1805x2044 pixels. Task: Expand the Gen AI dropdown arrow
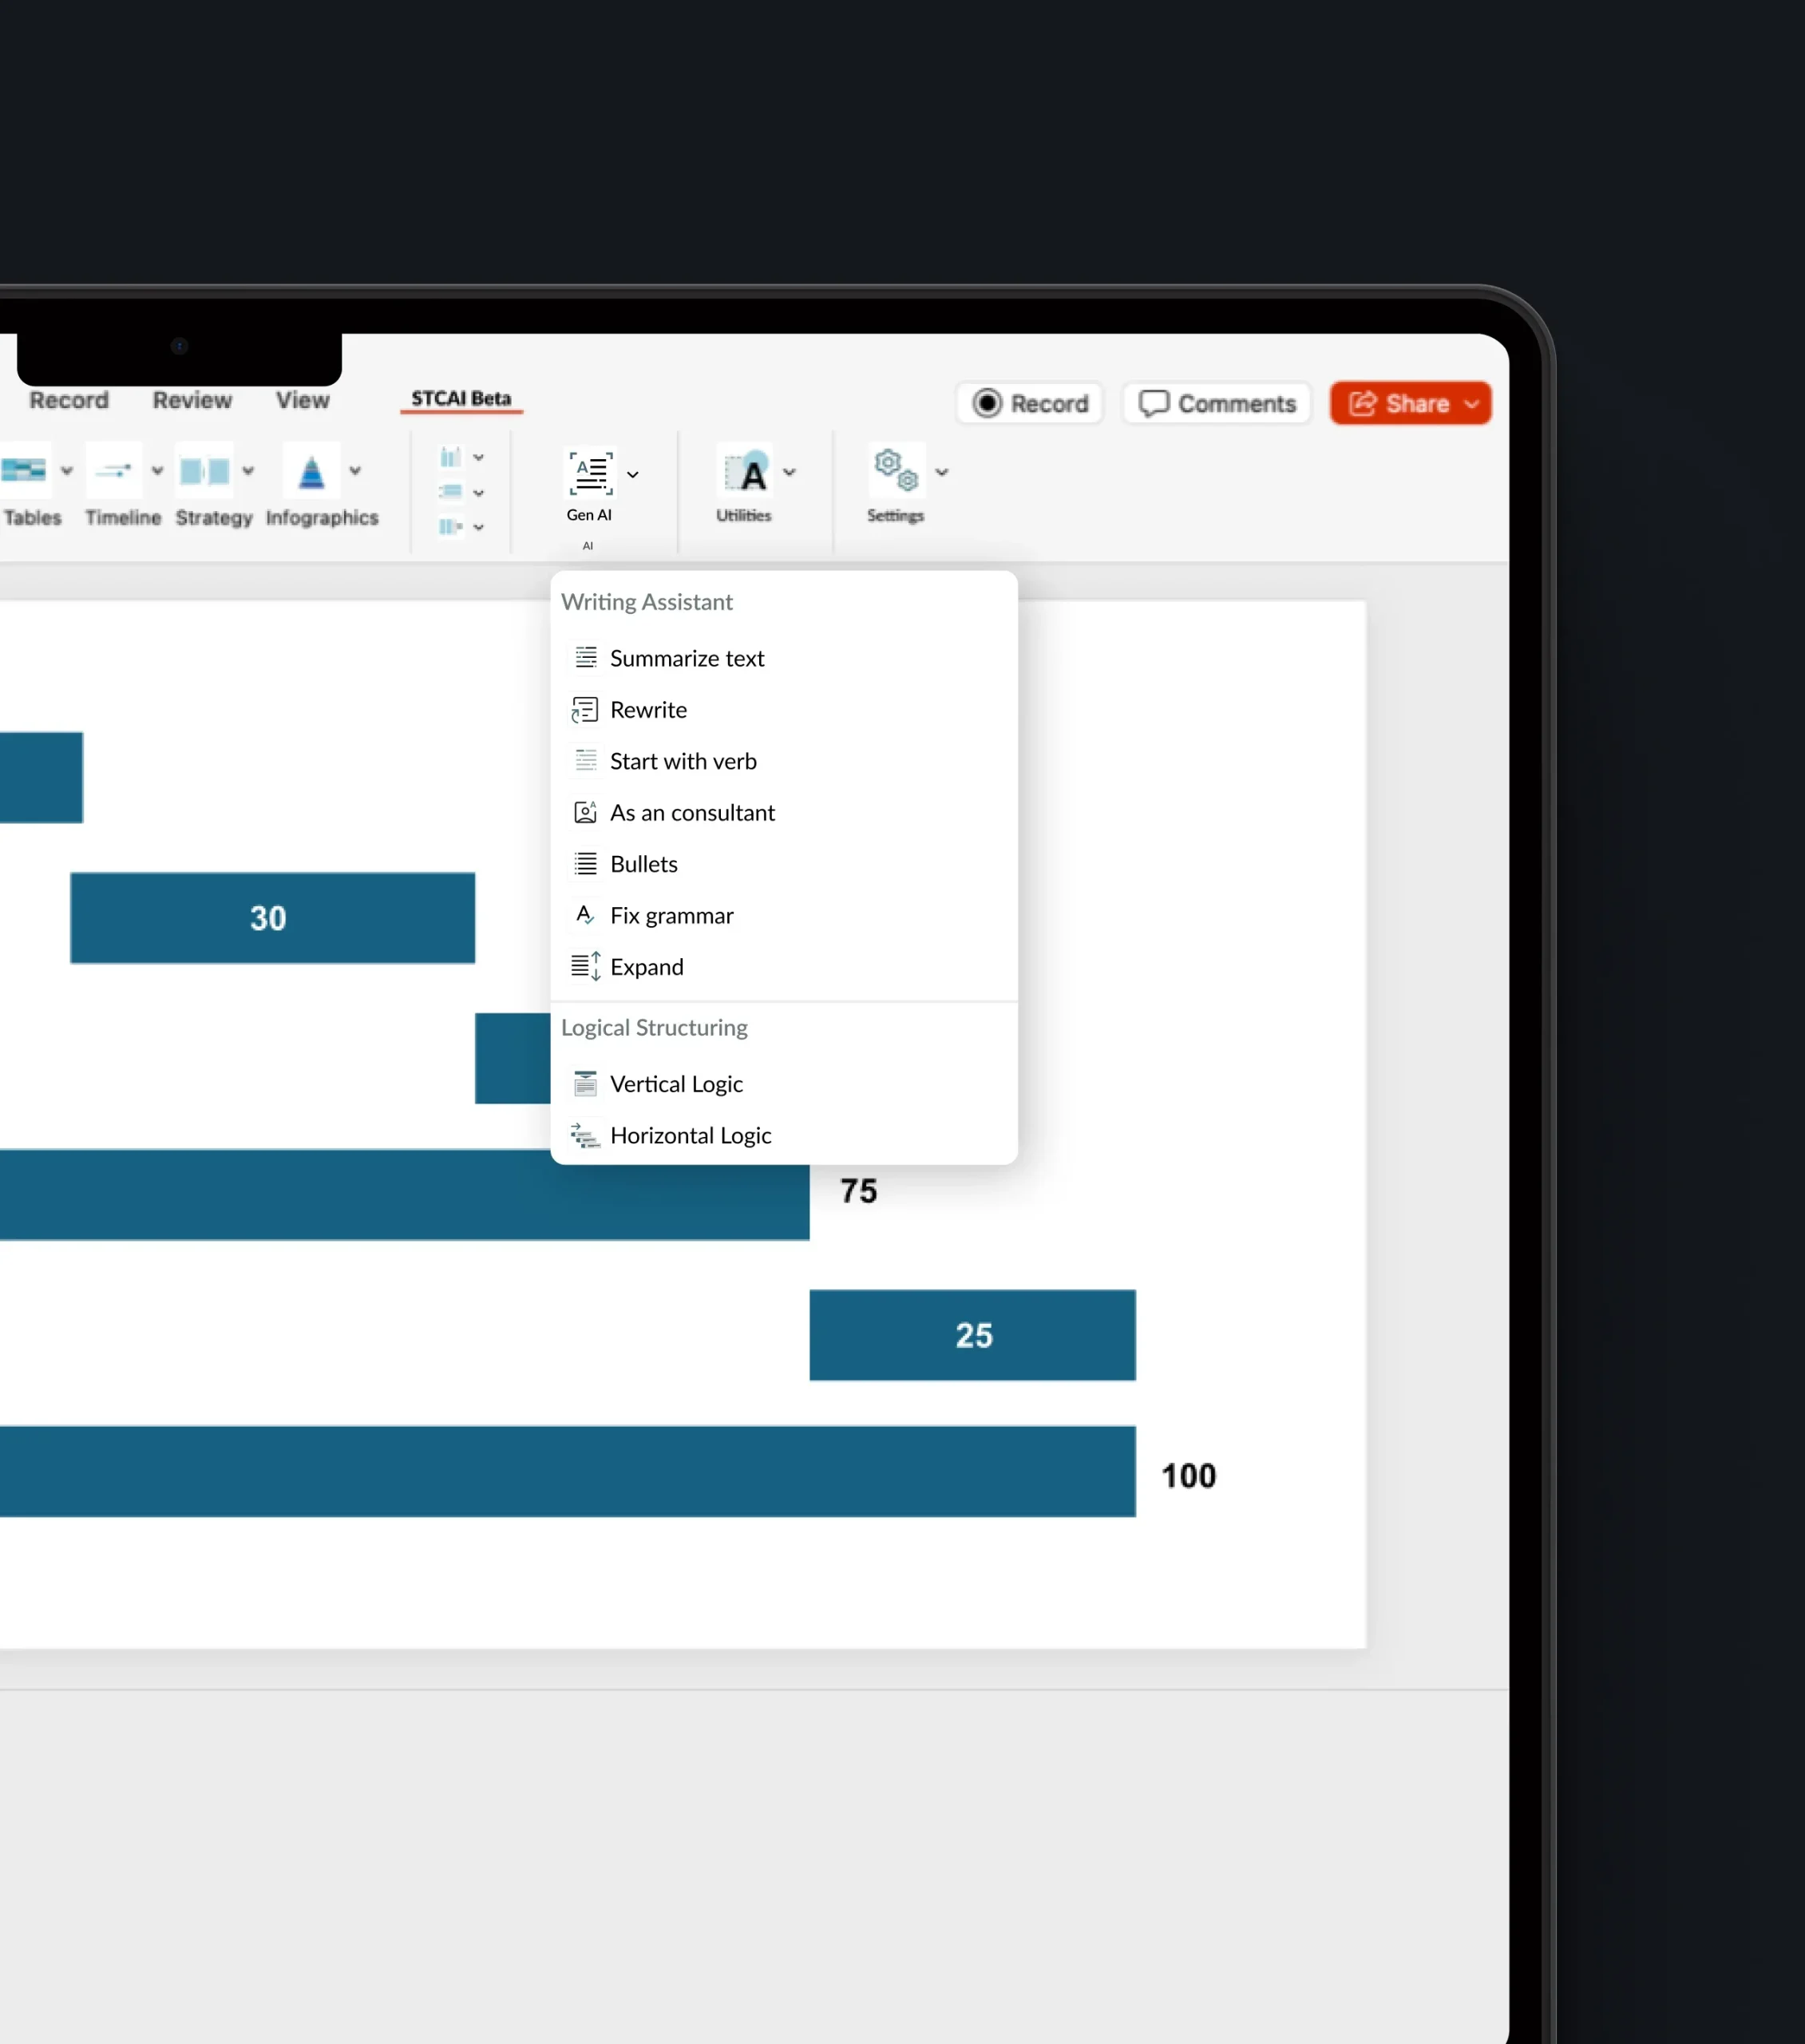633,475
